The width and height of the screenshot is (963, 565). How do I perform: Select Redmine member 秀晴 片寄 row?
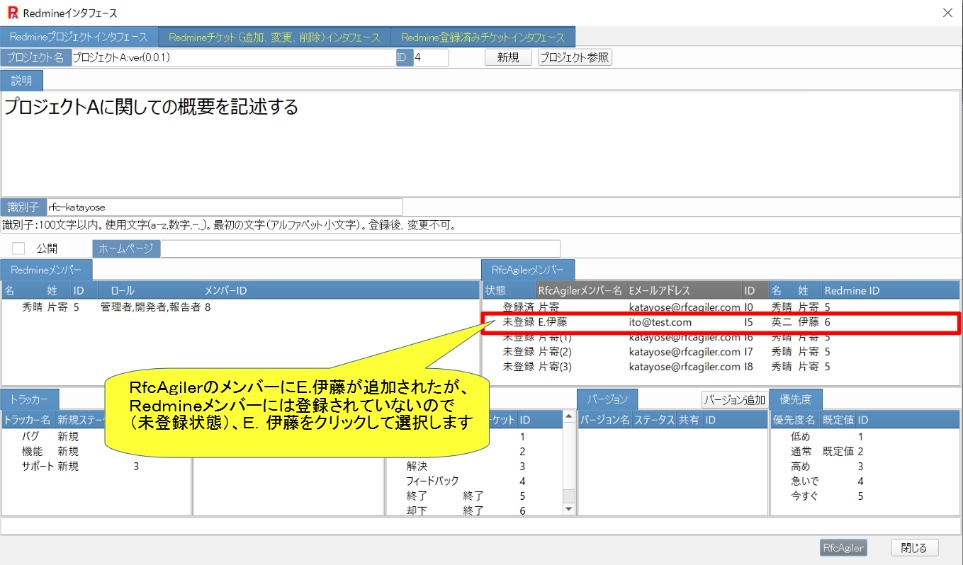tap(240, 307)
